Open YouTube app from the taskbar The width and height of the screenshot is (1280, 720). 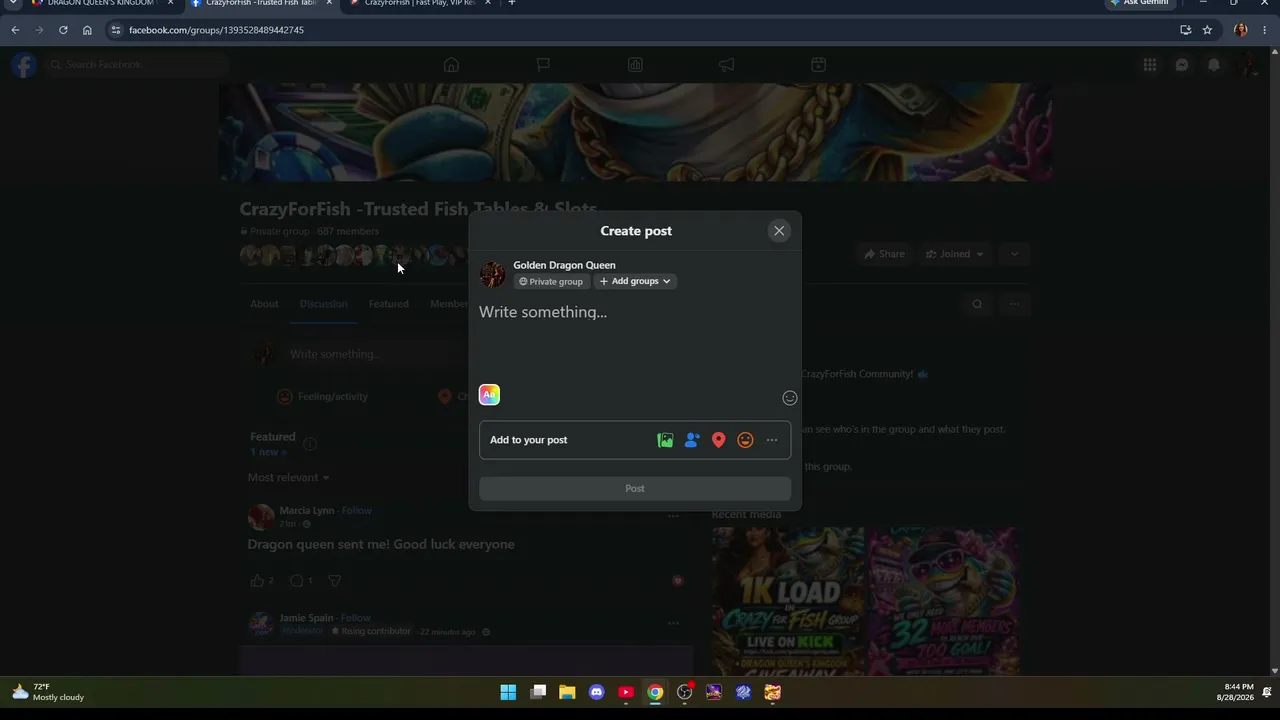click(x=626, y=692)
